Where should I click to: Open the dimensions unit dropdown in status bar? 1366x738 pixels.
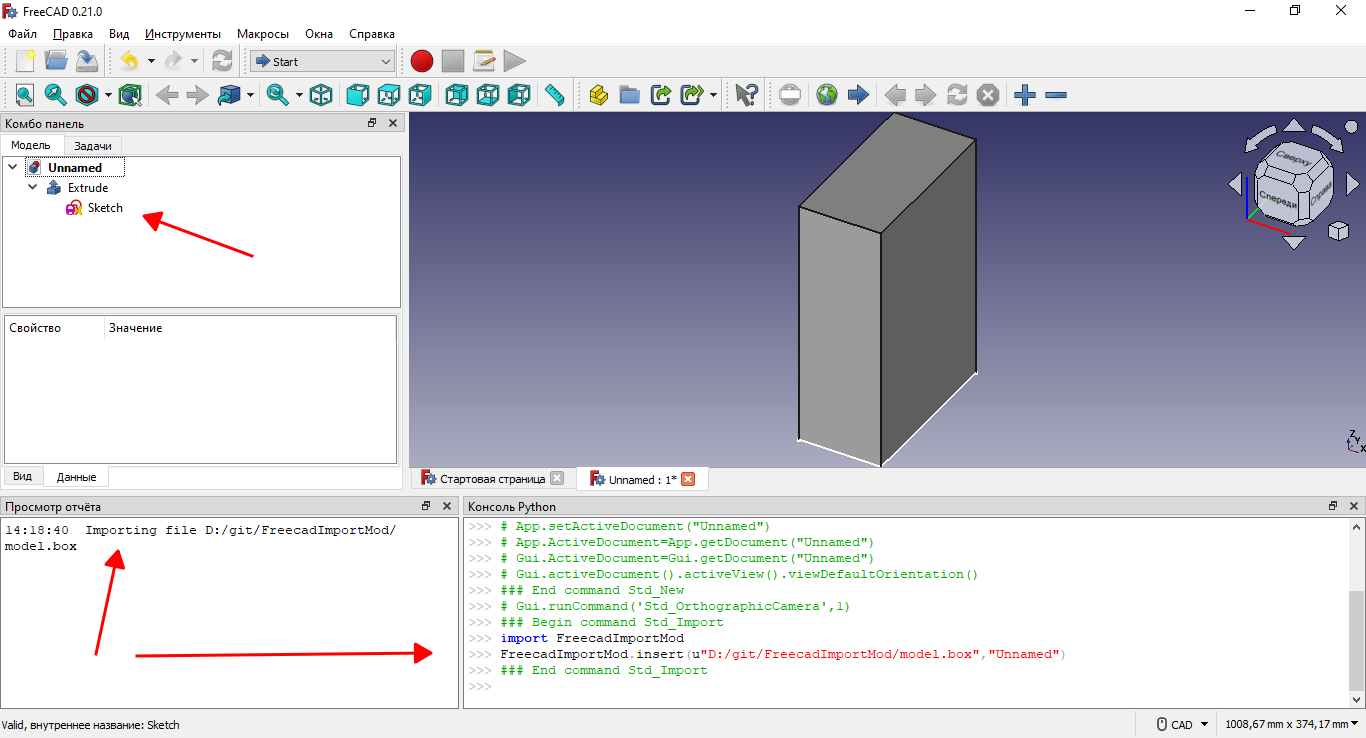click(x=1292, y=724)
